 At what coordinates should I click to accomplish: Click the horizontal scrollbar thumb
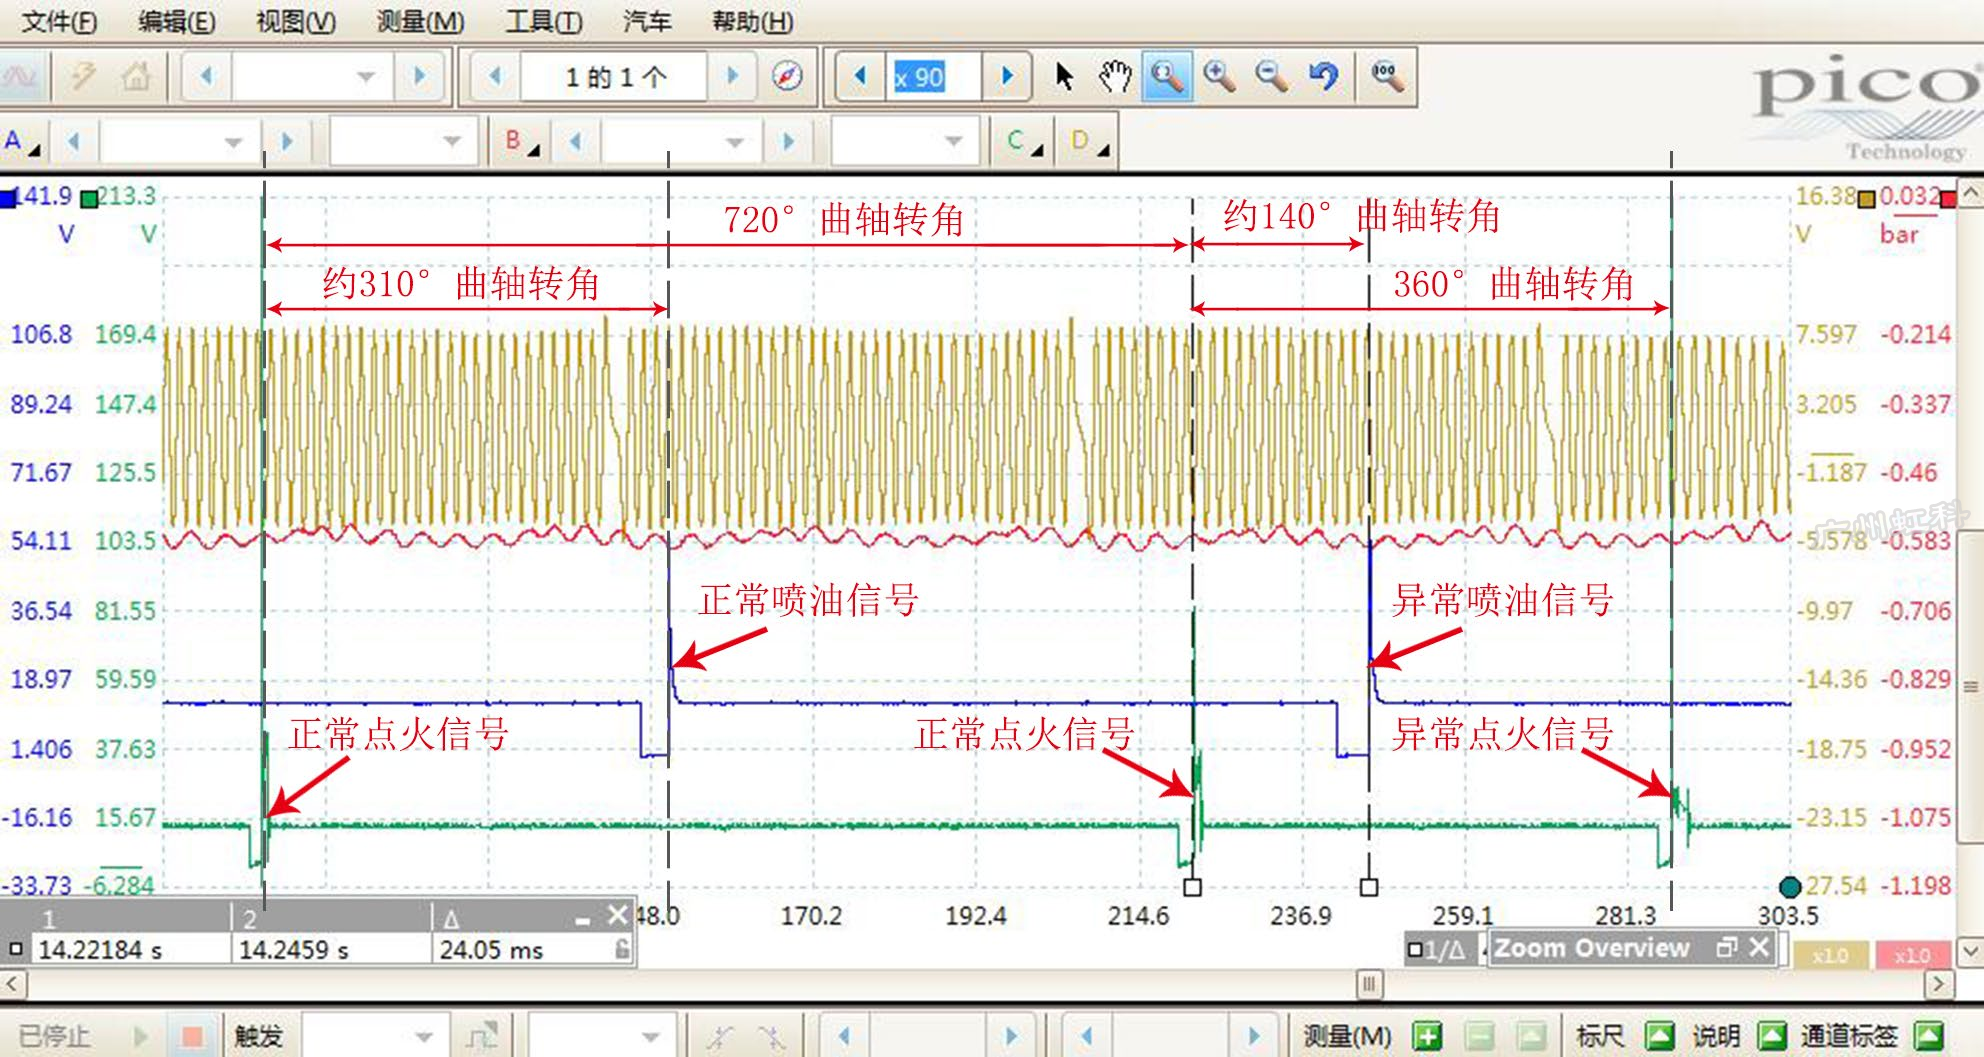(1369, 984)
